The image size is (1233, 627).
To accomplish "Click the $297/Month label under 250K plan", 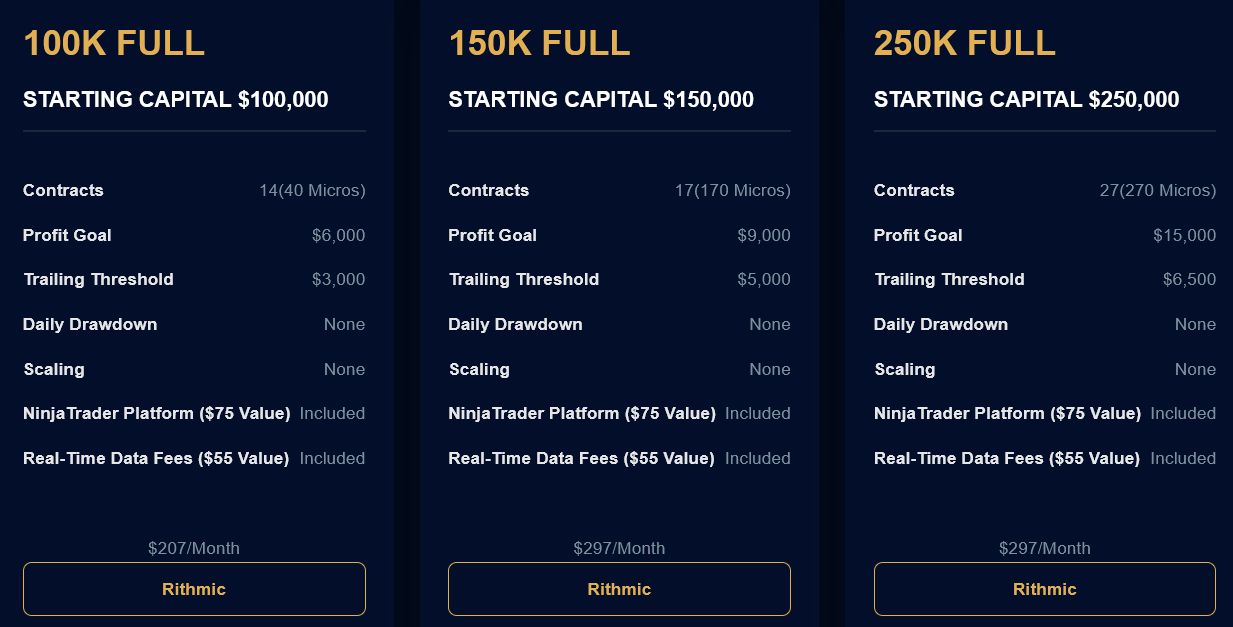I will 1044,548.
